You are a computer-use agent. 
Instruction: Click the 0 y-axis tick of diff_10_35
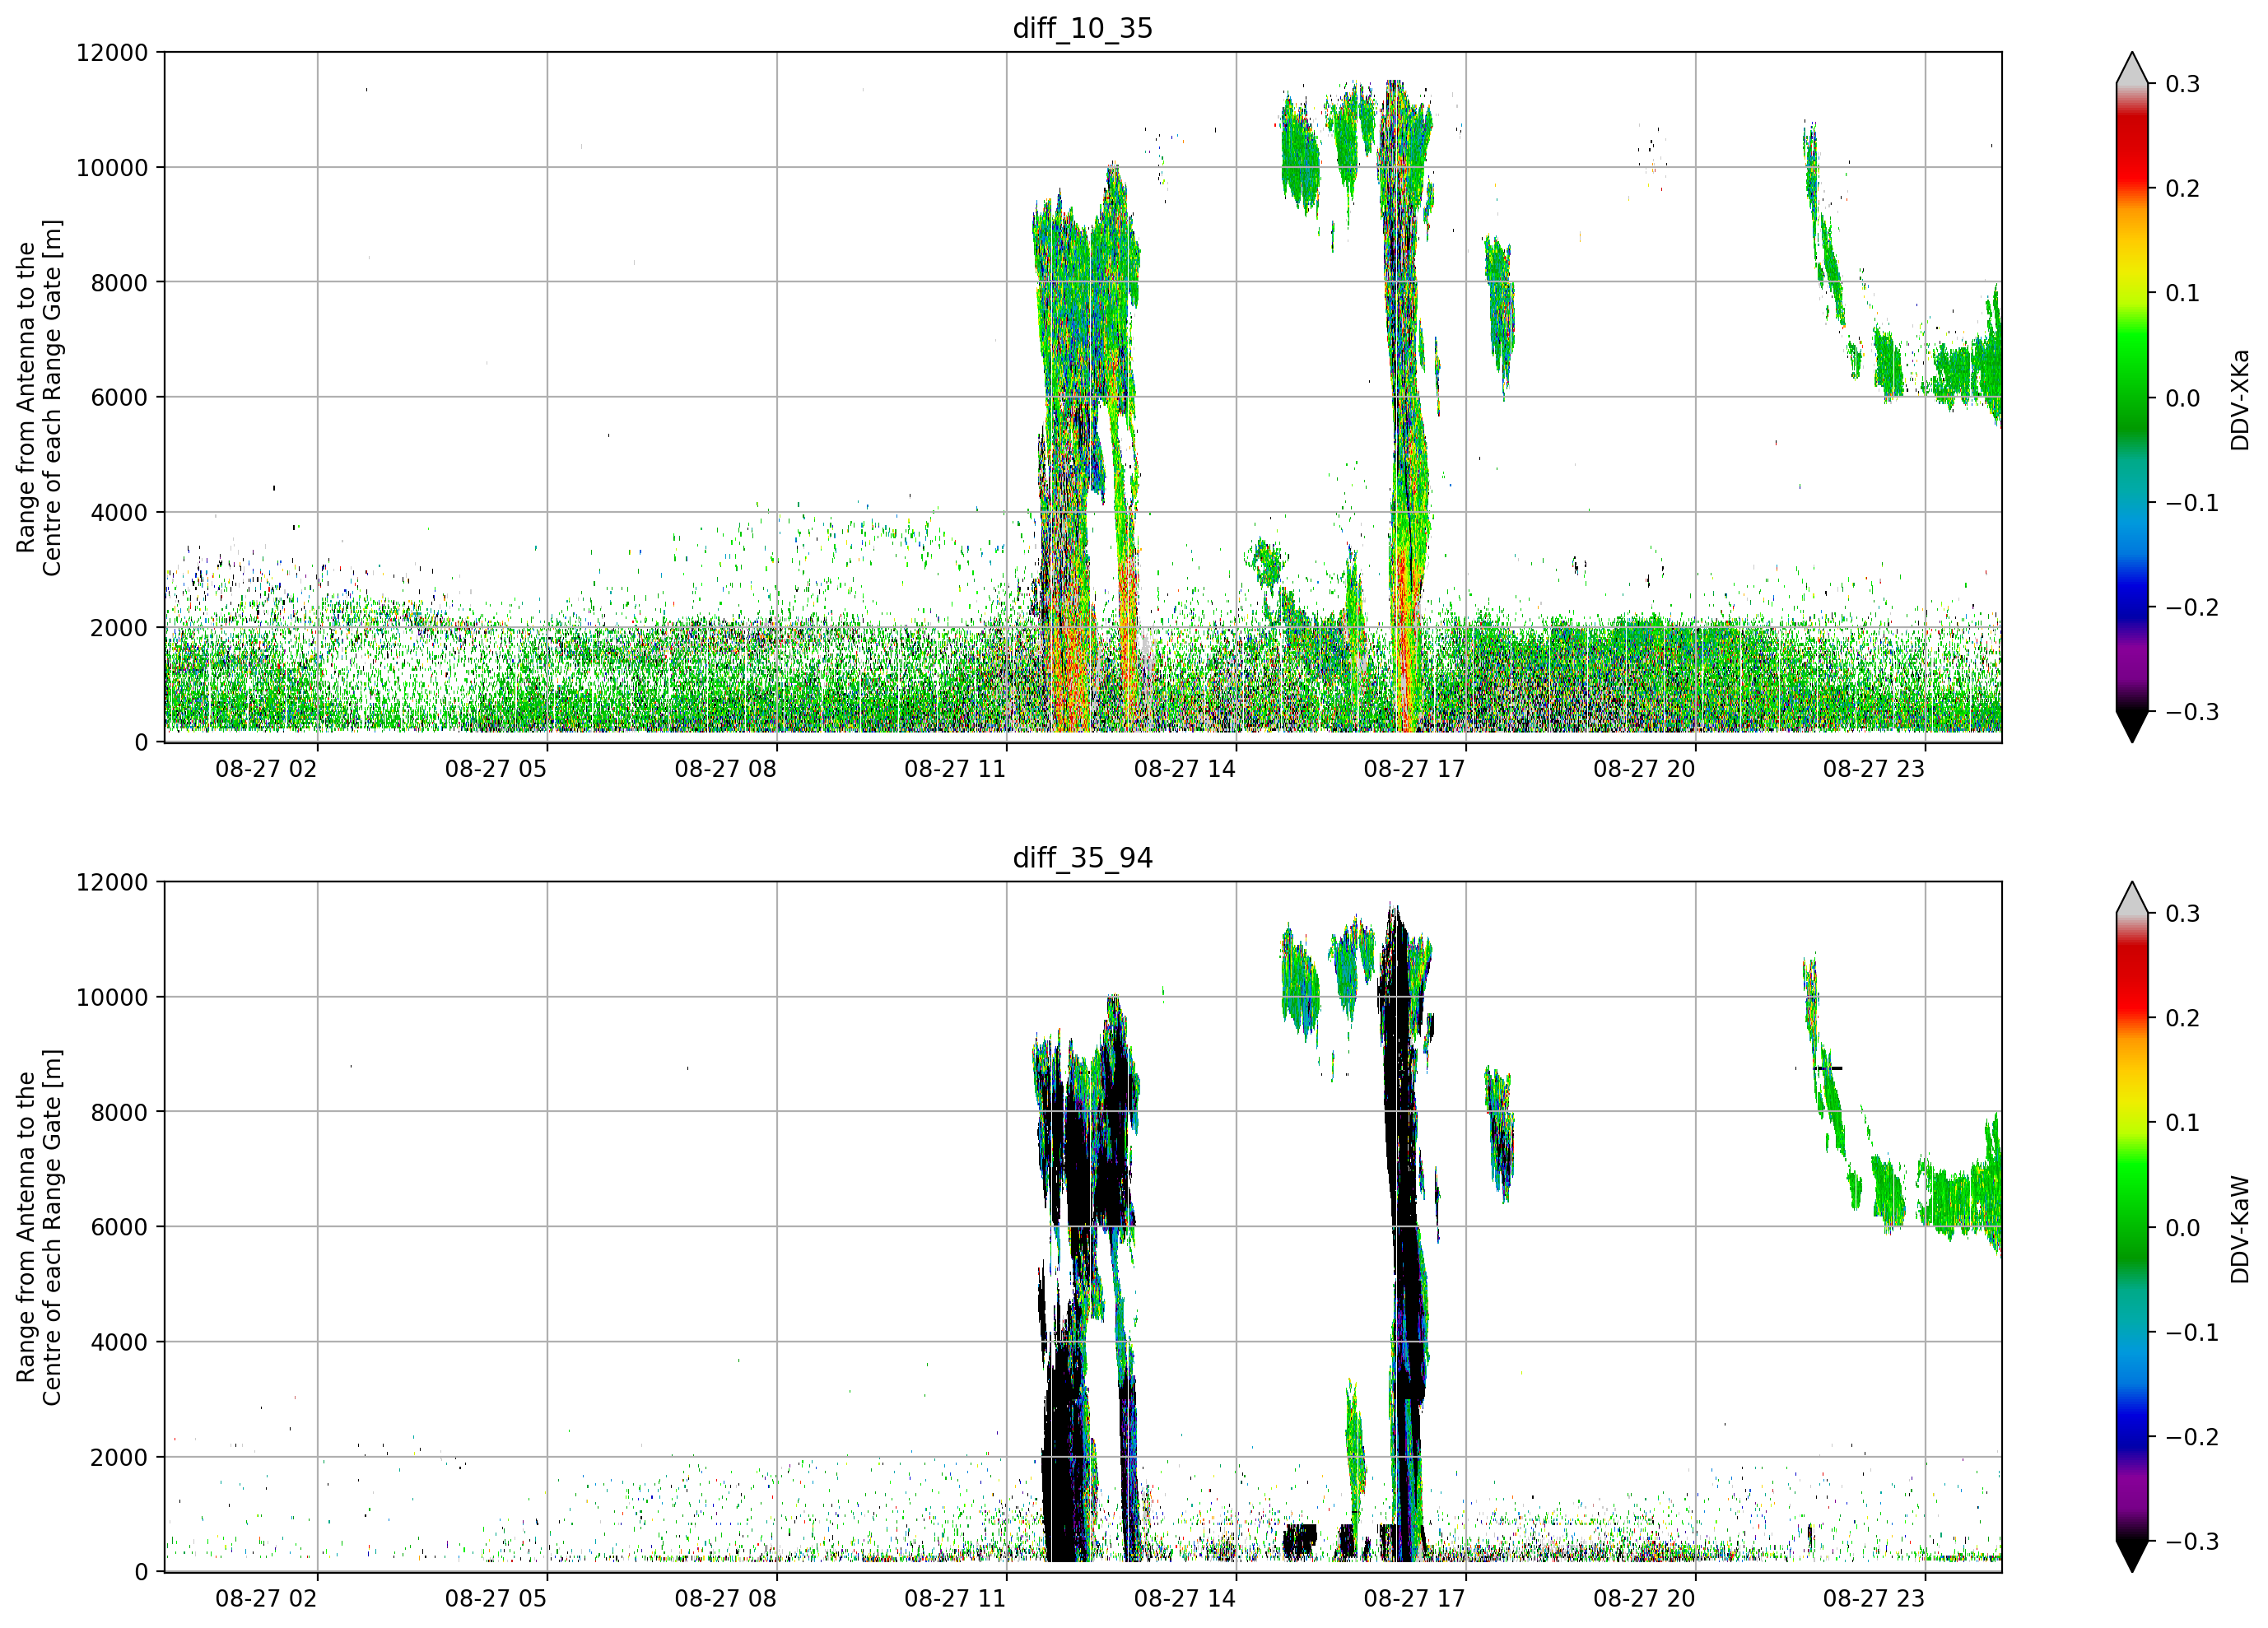pos(141,743)
